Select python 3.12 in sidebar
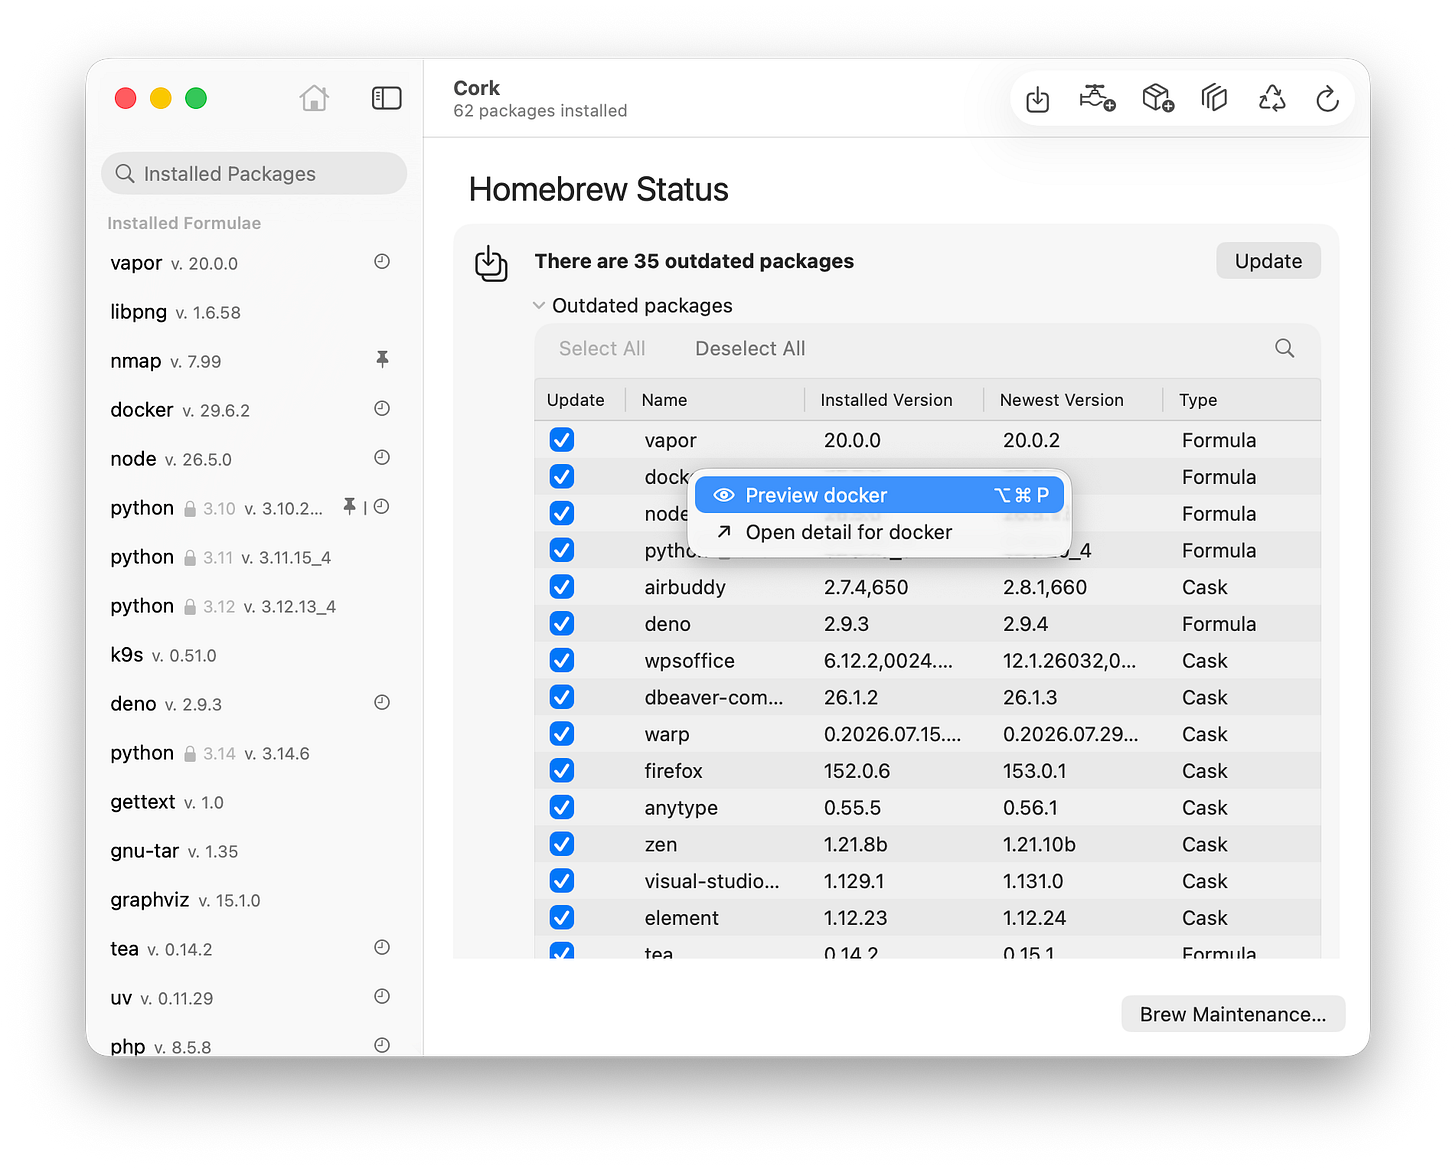This screenshot has height=1170, width=1456. pyautogui.click(x=254, y=606)
